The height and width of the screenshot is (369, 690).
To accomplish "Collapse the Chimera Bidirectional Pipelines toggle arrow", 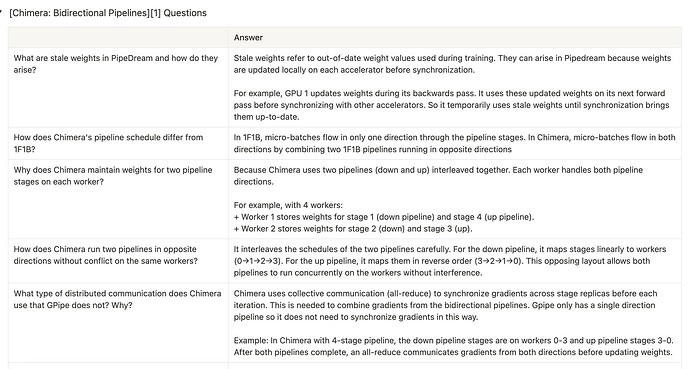I will [x=1, y=12].
